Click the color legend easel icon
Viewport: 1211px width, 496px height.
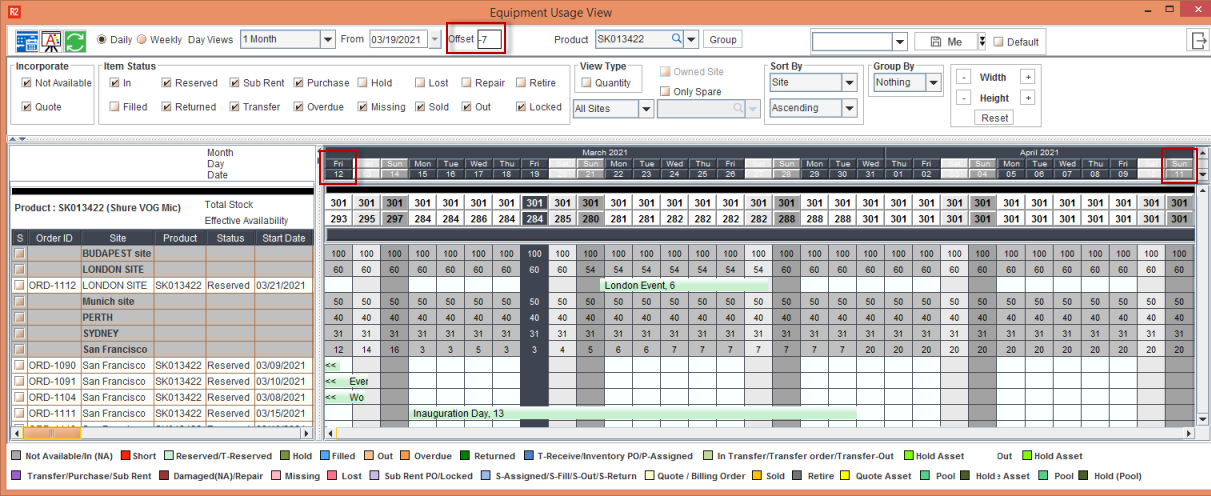coord(51,41)
